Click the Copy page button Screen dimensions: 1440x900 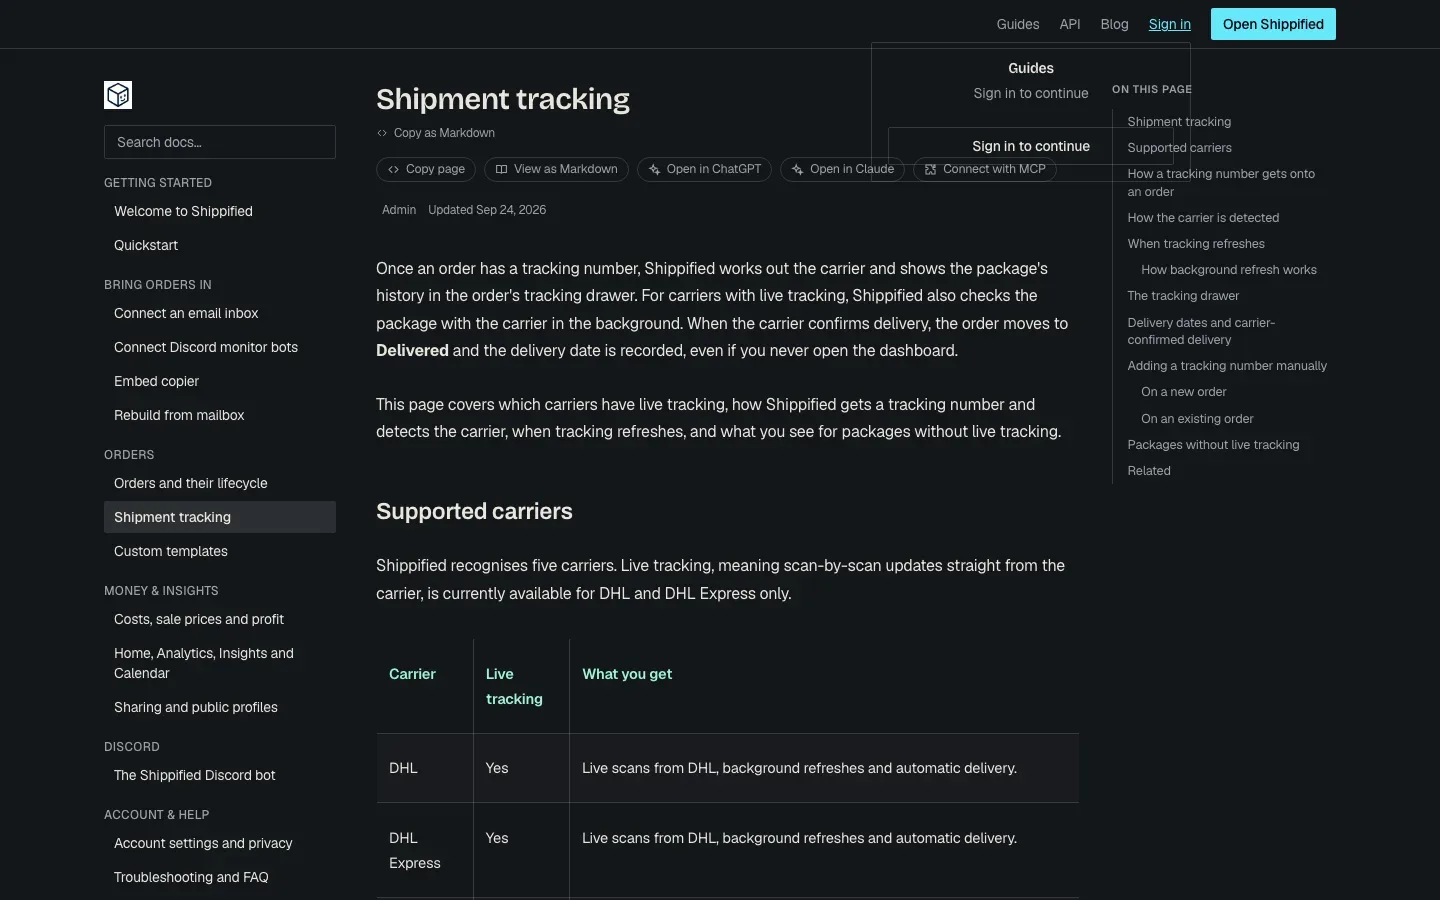(426, 169)
